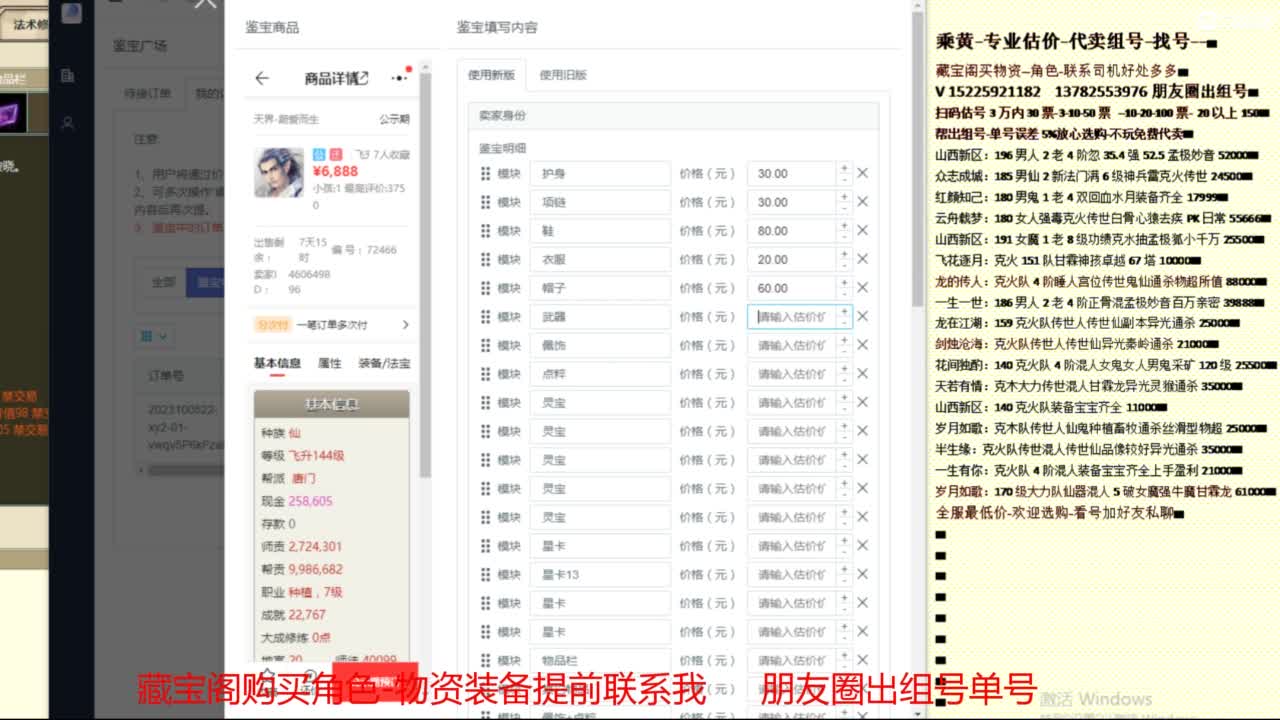Click the 飞升144级 level text

coord(316,456)
